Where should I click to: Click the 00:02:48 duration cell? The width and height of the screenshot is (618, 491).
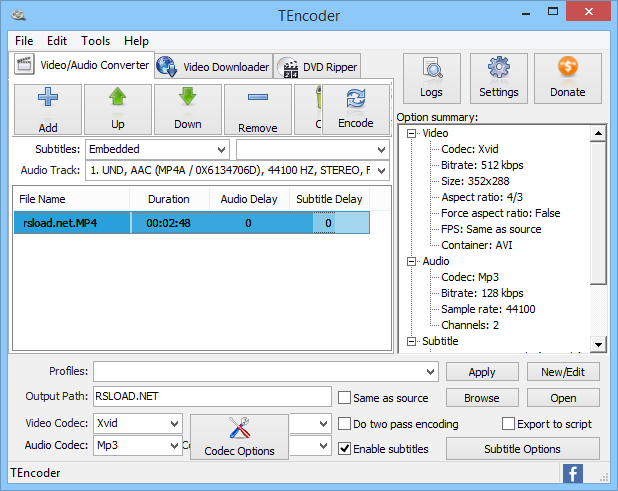169,223
